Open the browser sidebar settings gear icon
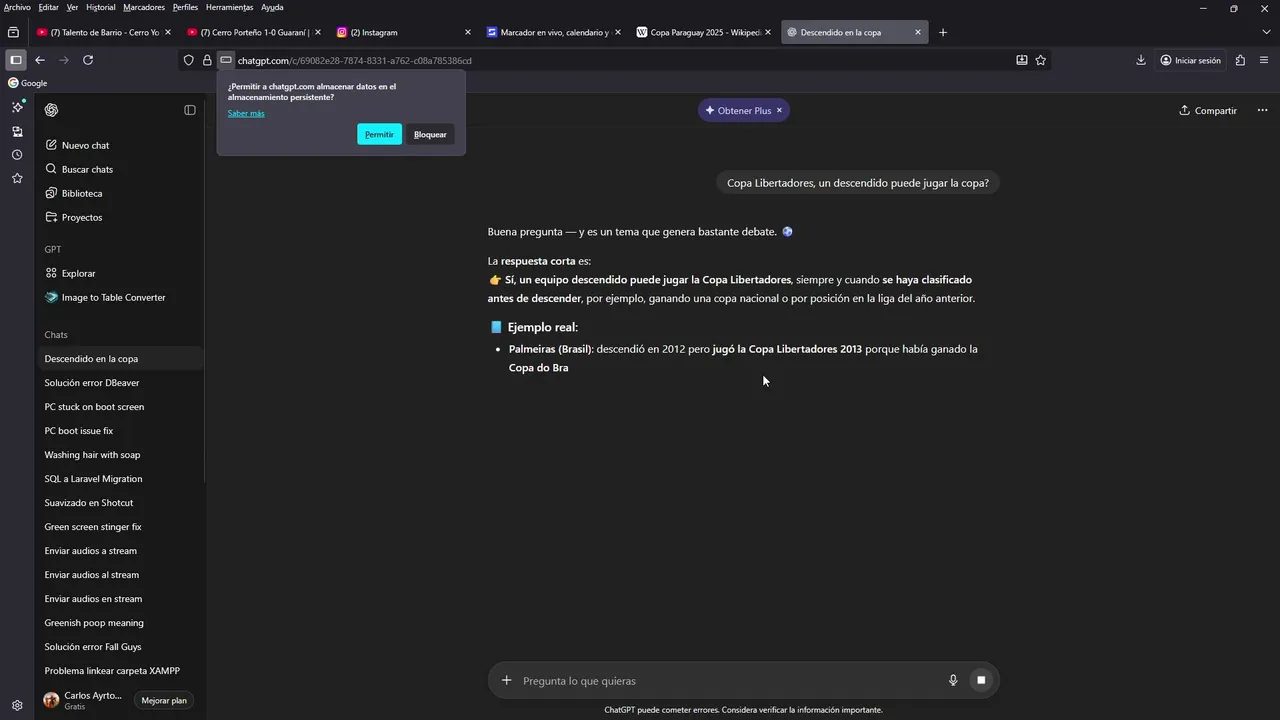The image size is (1280, 720). point(17,705)
